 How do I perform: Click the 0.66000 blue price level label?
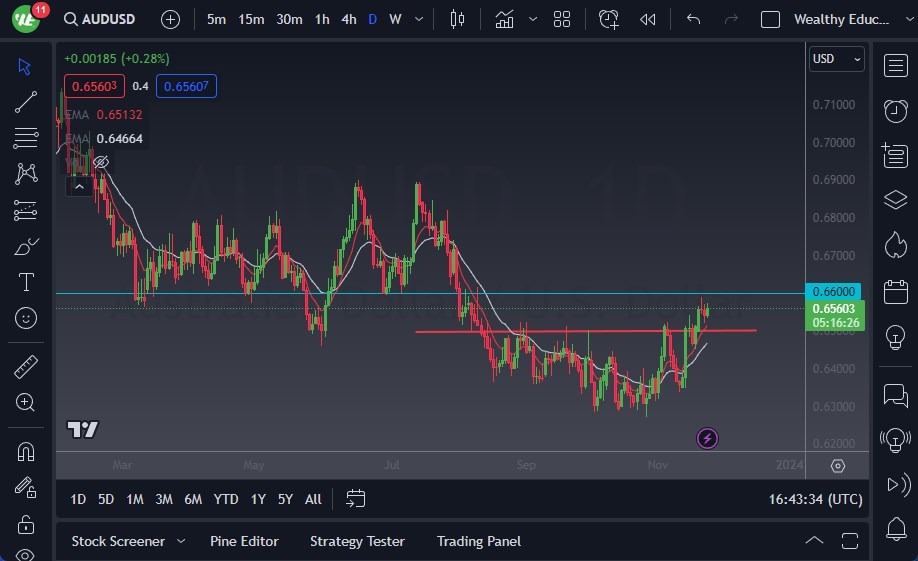coord(833,291)
